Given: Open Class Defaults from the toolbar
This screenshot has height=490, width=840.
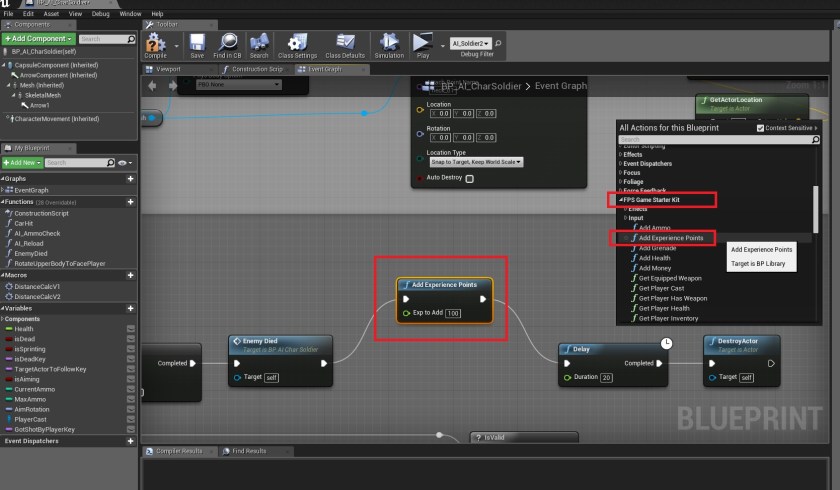Looking at the screenshot, I should [345, 45].
